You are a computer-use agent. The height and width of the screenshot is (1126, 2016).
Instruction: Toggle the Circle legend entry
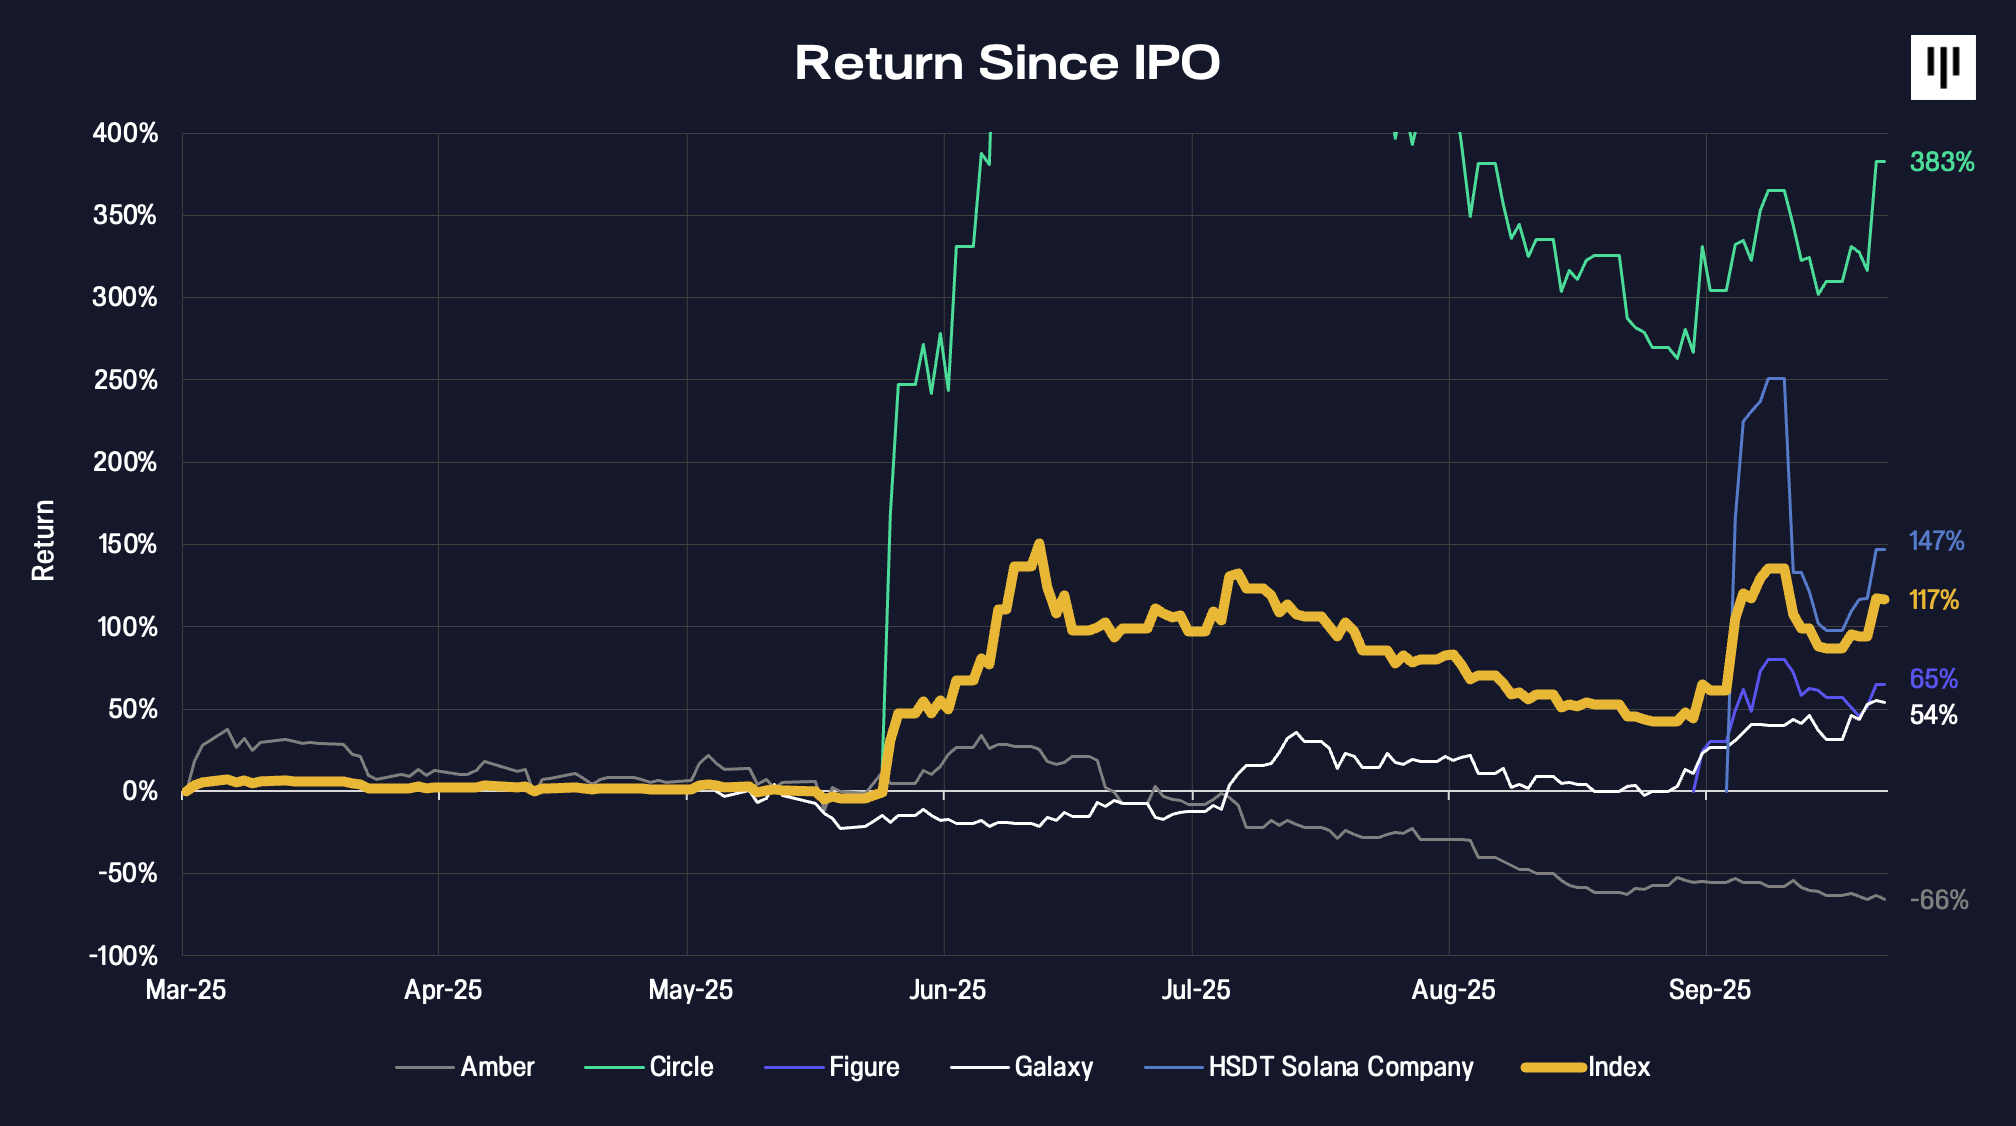680,1067
